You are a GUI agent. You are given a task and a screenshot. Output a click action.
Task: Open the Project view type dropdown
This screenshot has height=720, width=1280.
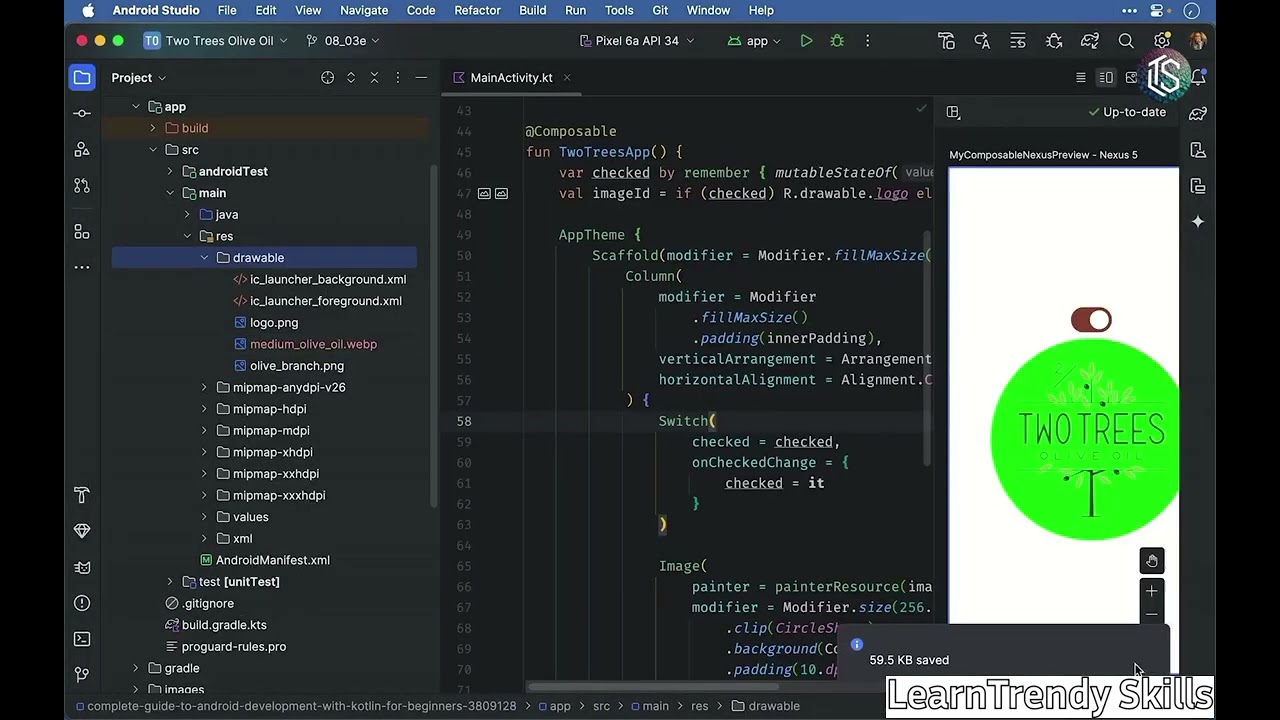(139, 77)
